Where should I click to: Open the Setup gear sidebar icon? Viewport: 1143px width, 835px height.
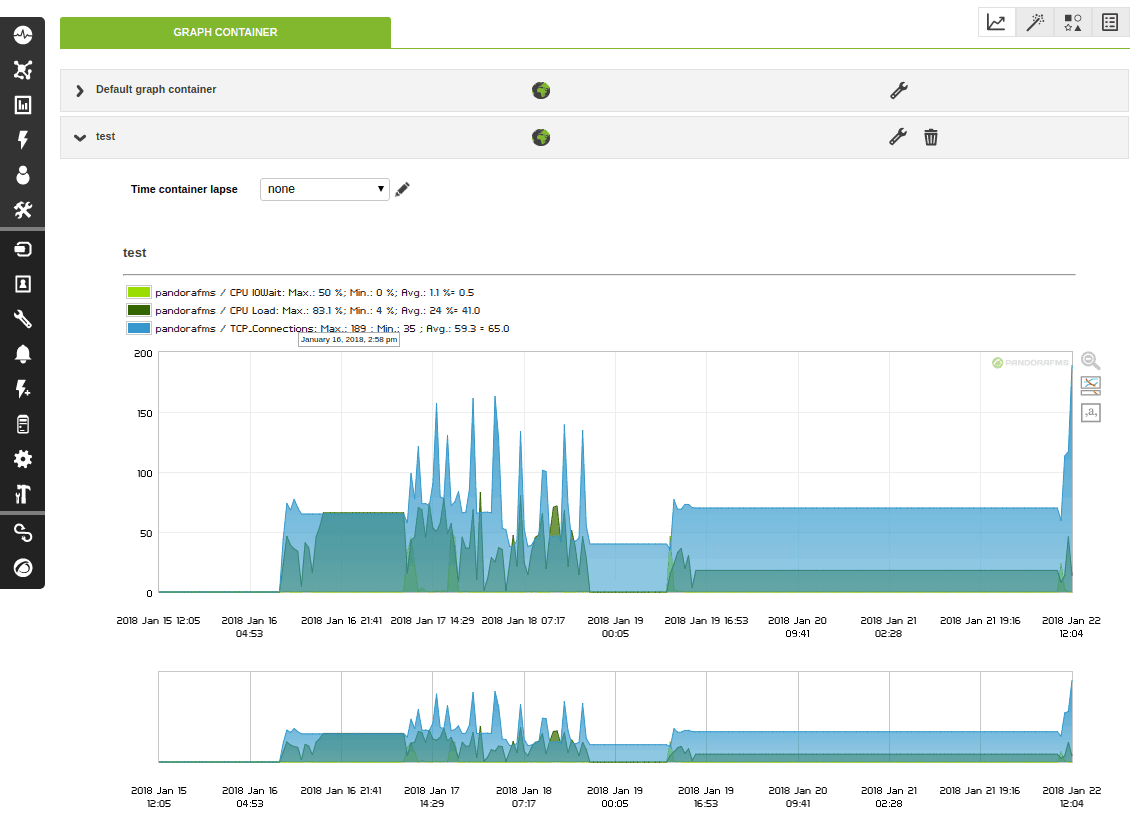point(23,459)
